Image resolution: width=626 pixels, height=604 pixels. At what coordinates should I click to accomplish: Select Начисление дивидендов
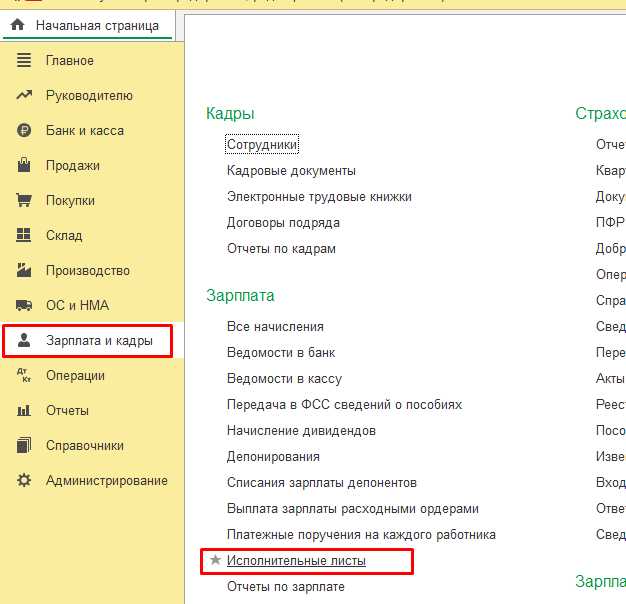point(301,431)
